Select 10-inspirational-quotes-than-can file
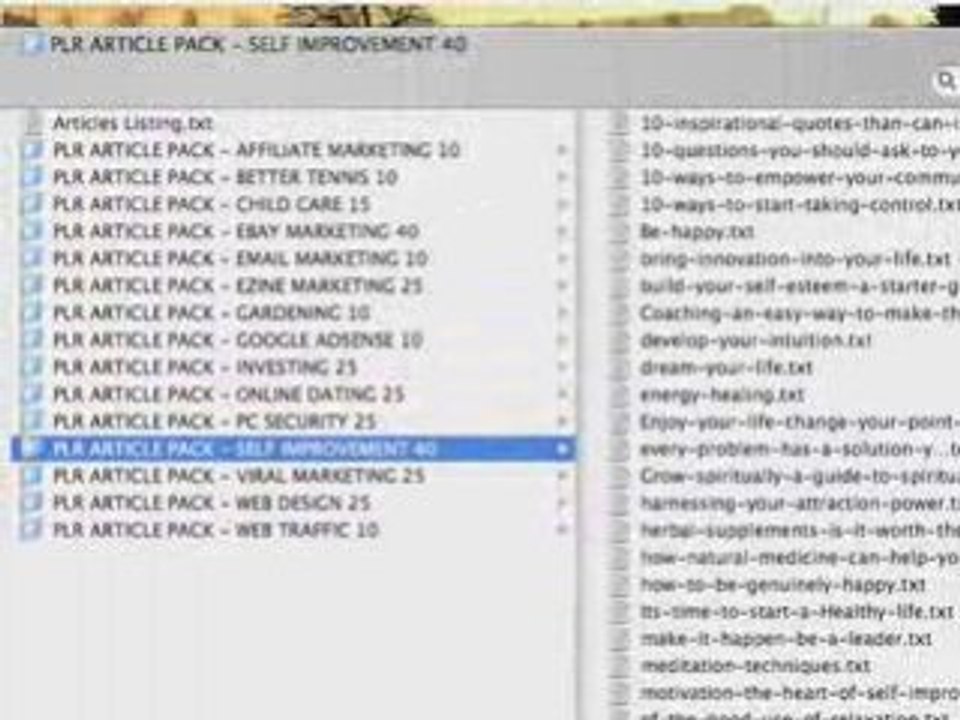 pos(800,124)
